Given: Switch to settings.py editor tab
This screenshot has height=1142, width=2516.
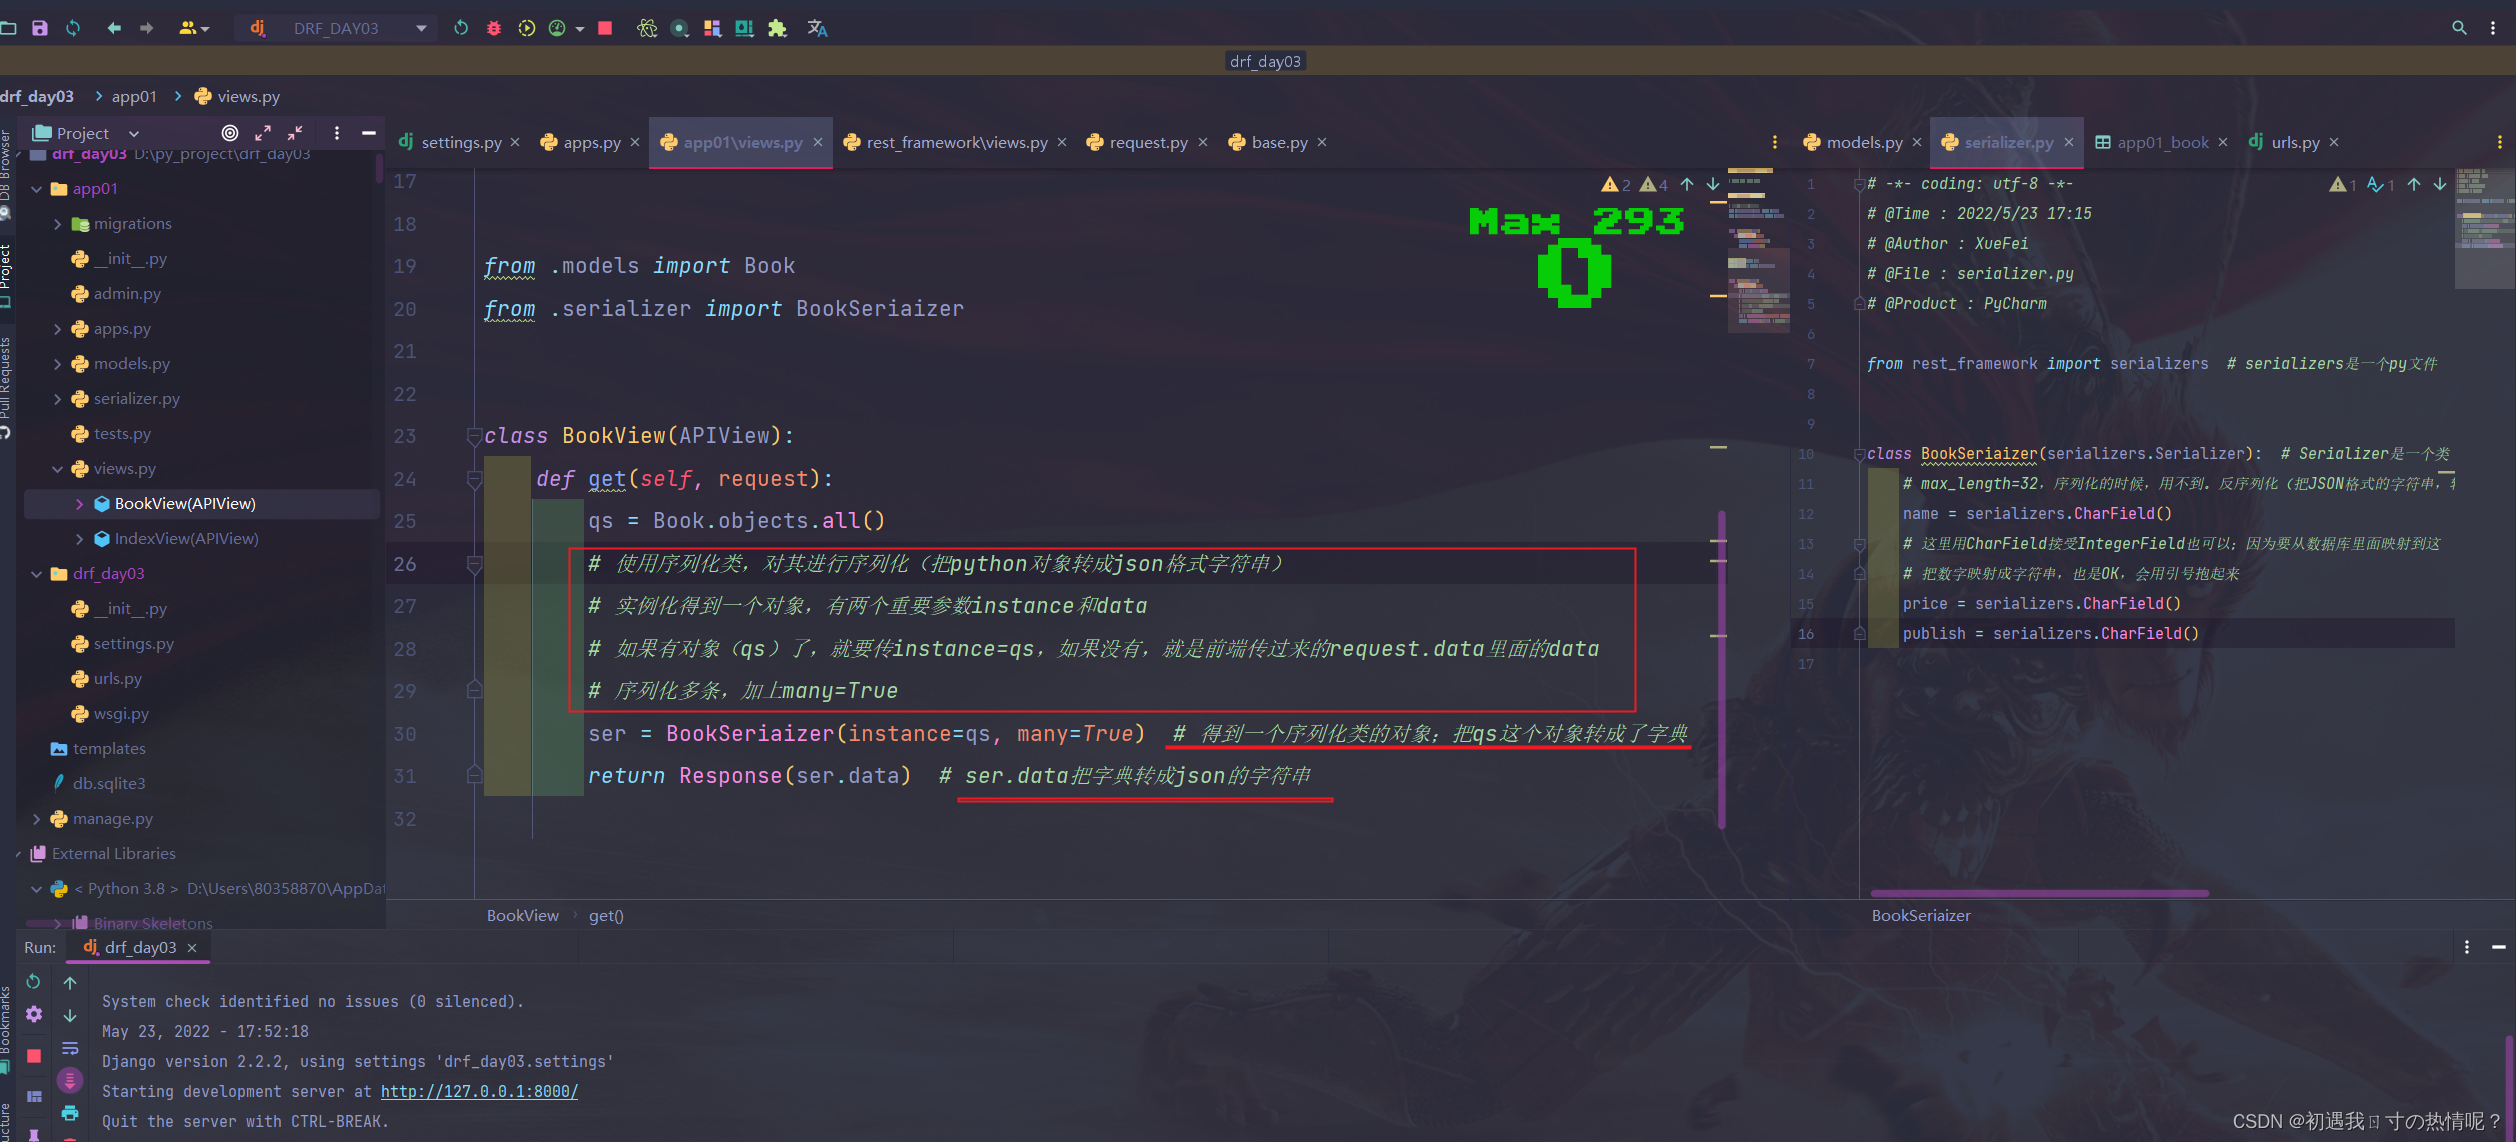Looking at the screenshot, I should click(460, 142).
